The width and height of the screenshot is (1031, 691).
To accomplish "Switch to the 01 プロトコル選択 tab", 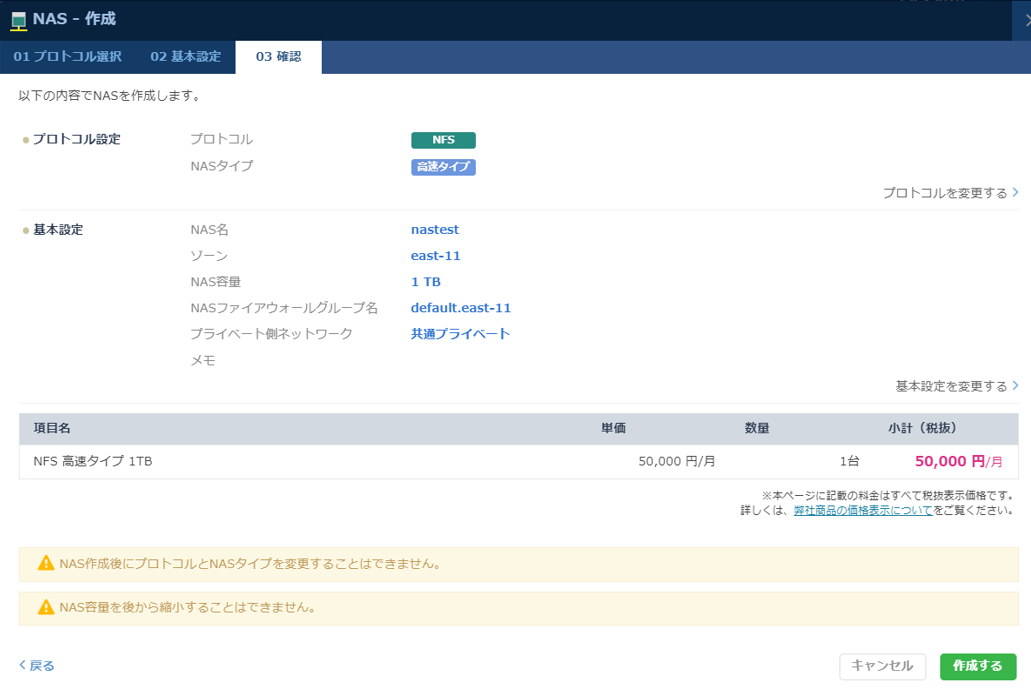I will (x=66, y=57).
